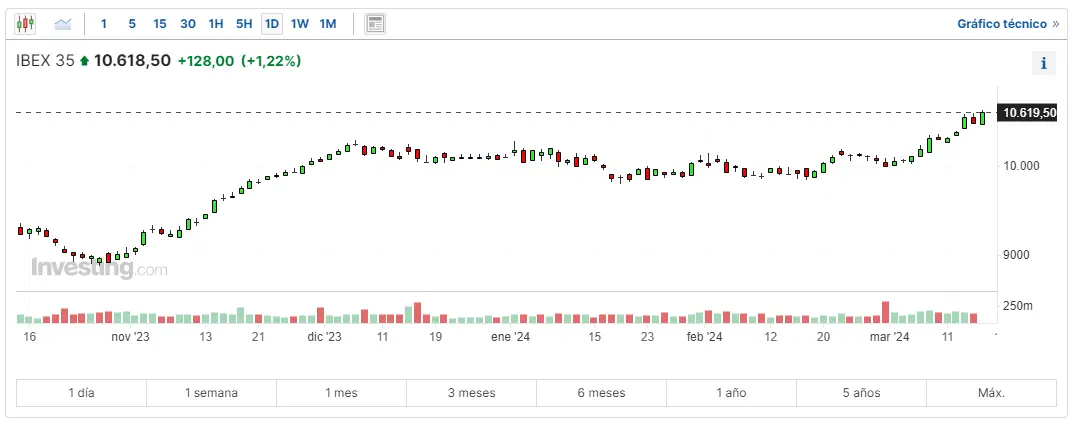Image resolution: width=1074 pixels, height=427 pixels.
Task: Click the green up arrow beside IBEX 35
Action: [x=85, y=61]
